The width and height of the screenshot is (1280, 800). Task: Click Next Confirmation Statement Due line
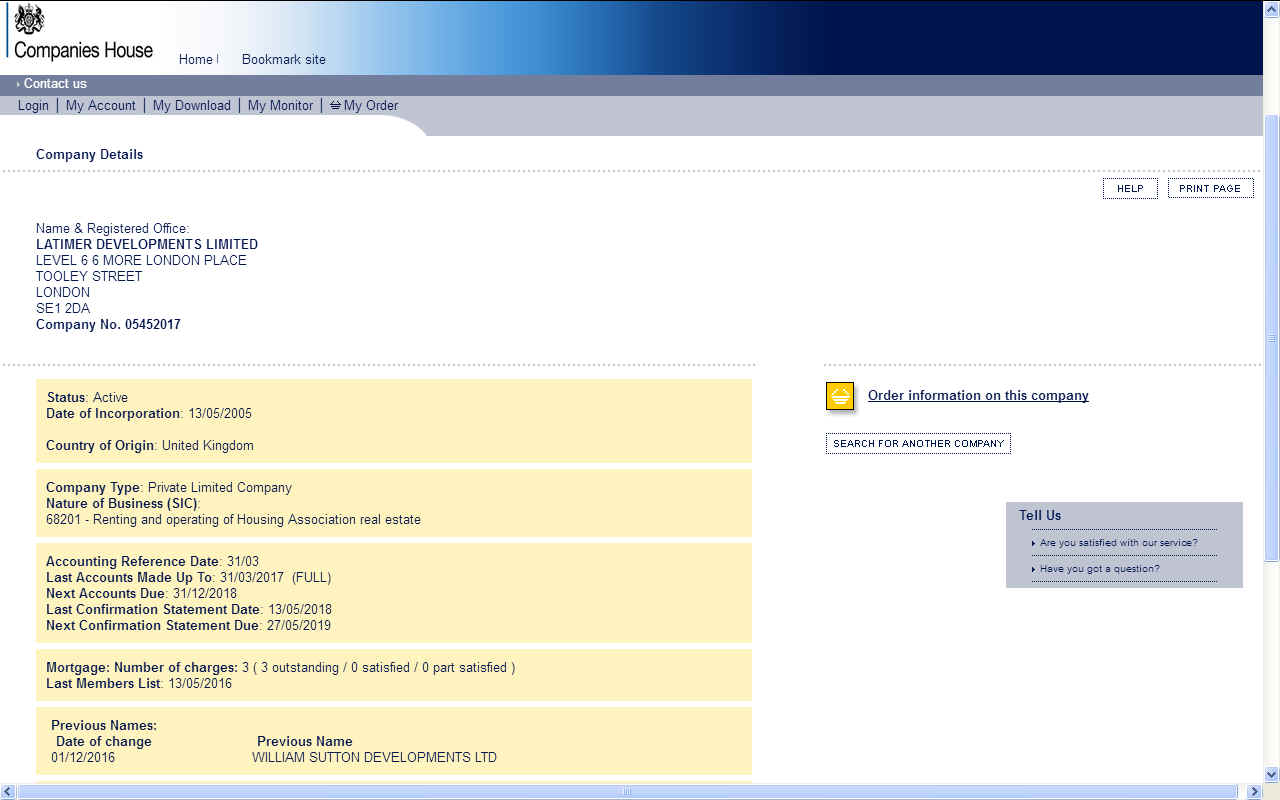tap(188, 626)
